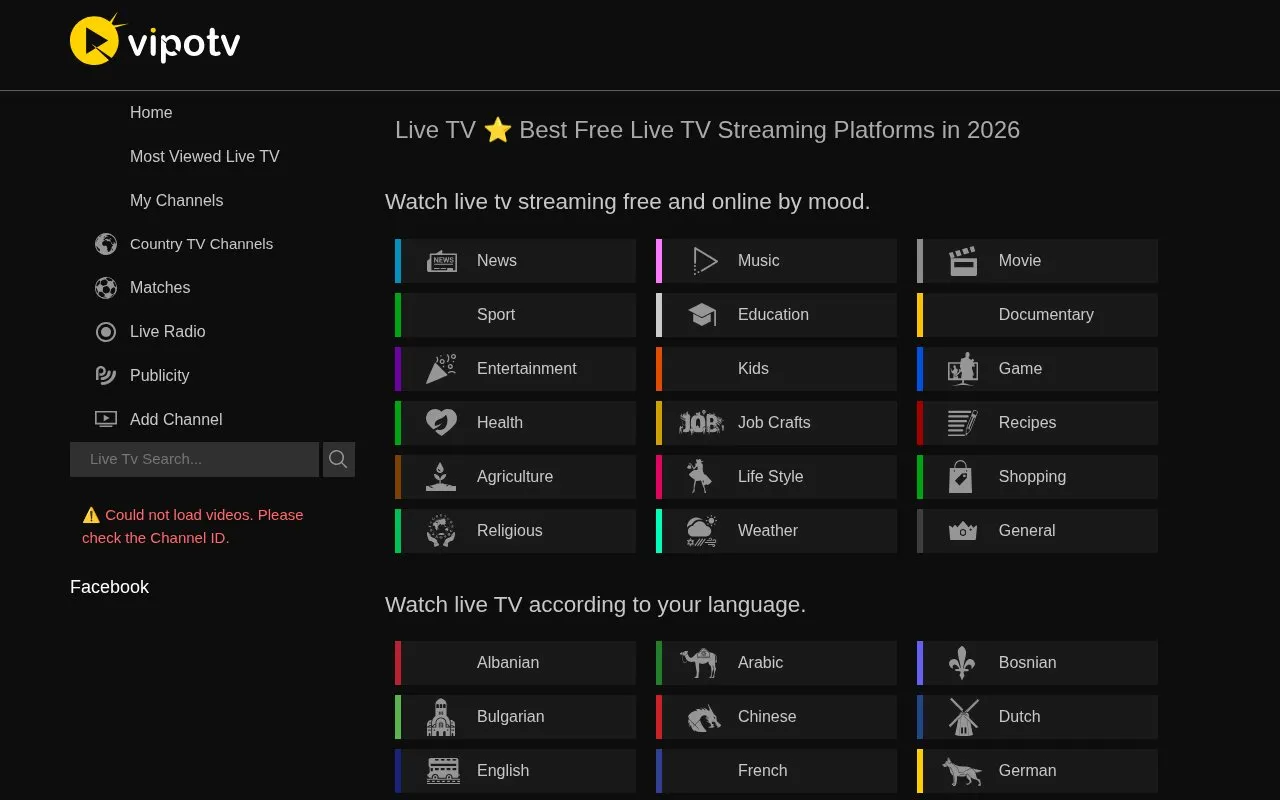This screenshot has height=800, width=1280.
Task: Open Most Viewed Live TV
Action: click(x=205, y=157)
